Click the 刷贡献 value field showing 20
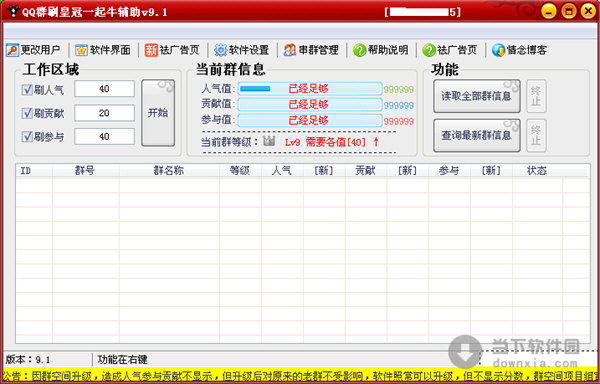Image resolution: width=600 pixels, height=384 pixels. point(104,113)
